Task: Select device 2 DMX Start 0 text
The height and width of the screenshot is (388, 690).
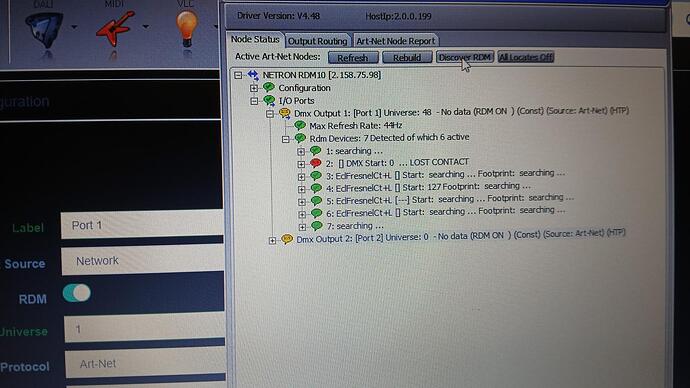Action: click(x=397, y=163)
